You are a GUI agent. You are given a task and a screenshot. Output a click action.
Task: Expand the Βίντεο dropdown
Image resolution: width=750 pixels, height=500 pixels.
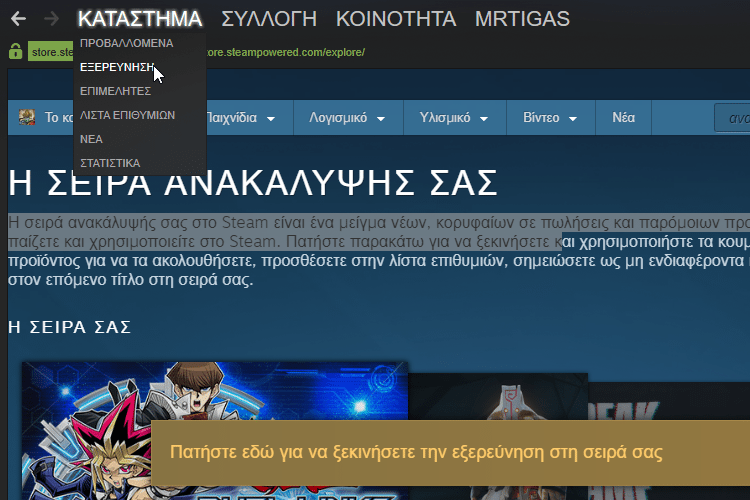point(550,118)
